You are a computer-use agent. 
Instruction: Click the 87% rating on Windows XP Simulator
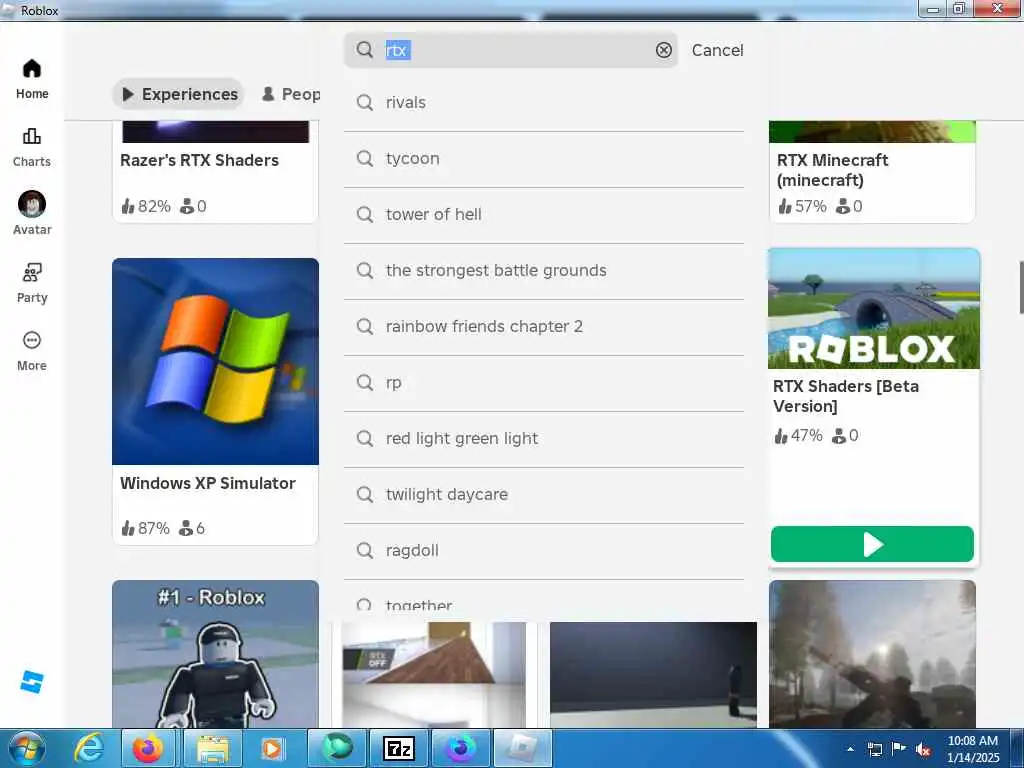[146, 528]
